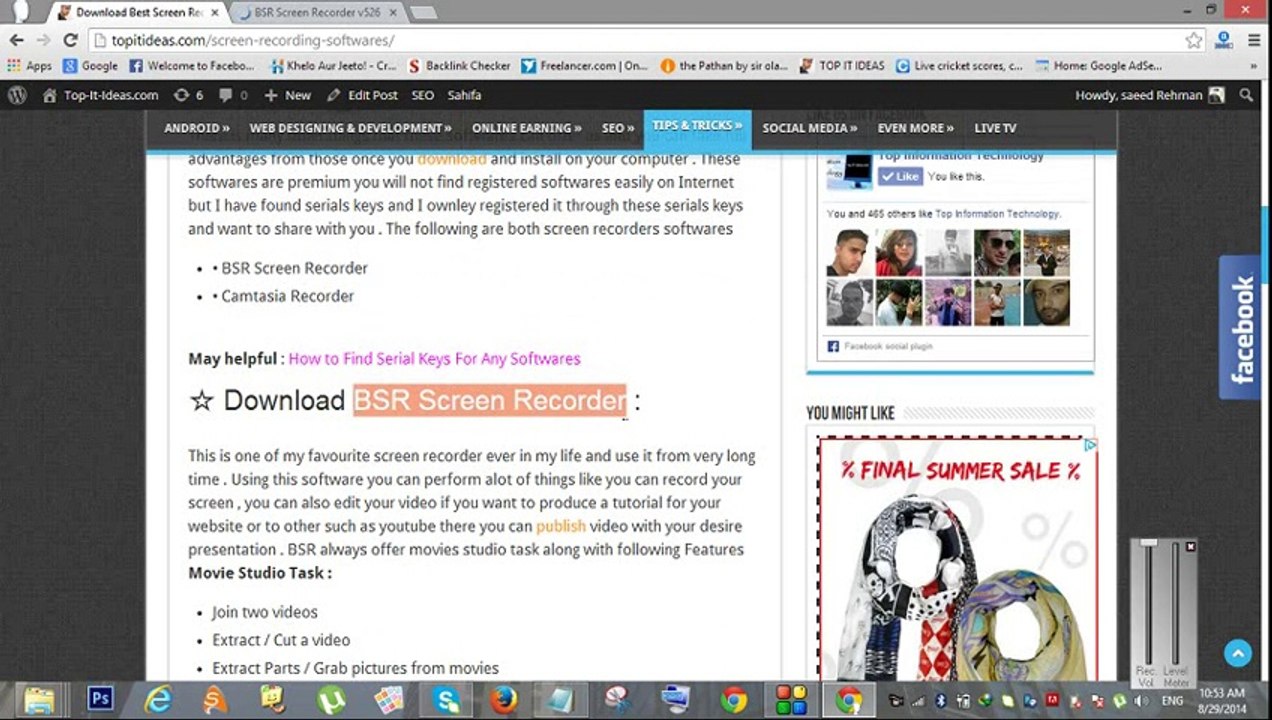Open the WordPress logo menu in admin bar
1272x720 pixels.
coord(16,95)
